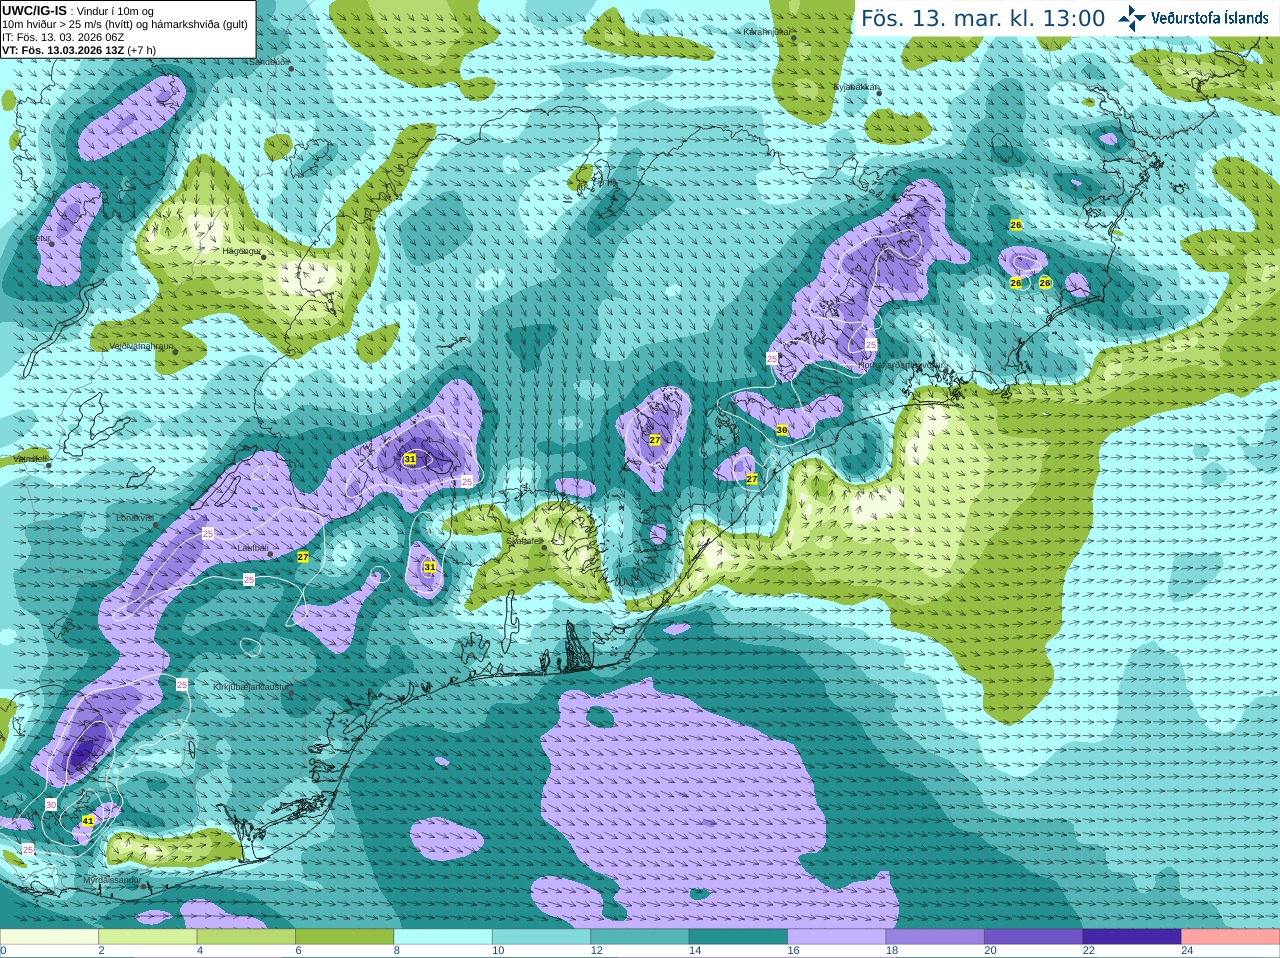
Task: Pick the 22–24 m/s dark indigo legend swatch
Action: pos(1132,937)
